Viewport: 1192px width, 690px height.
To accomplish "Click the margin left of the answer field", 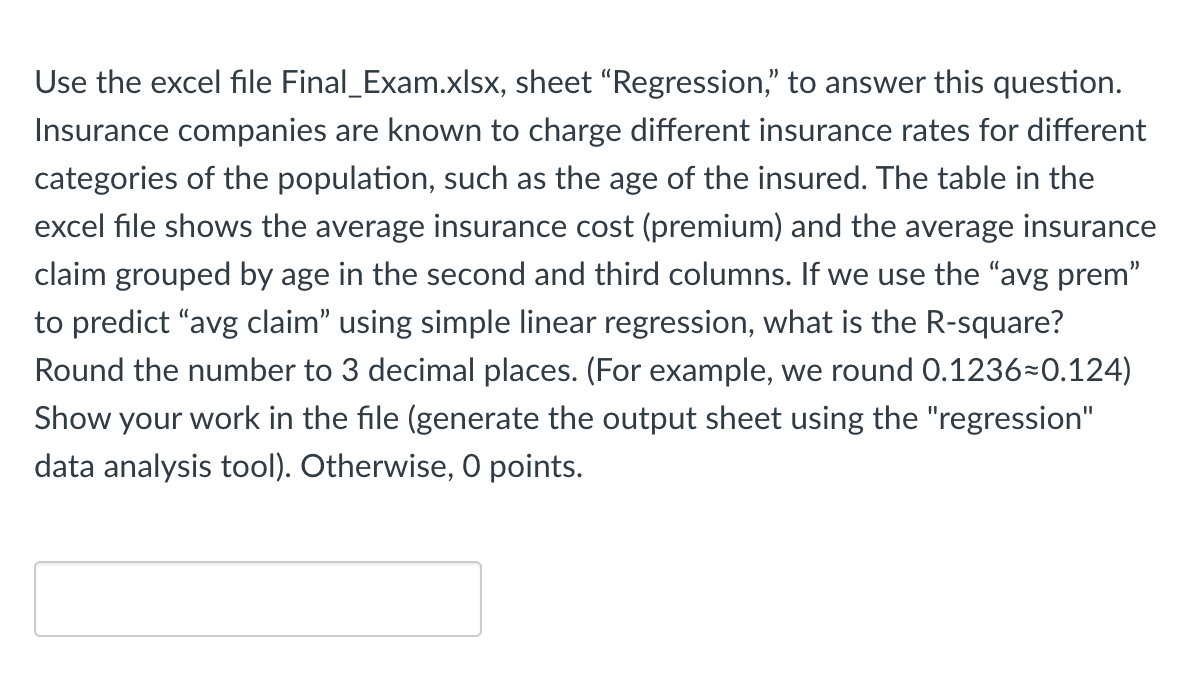I will (15, 598).
